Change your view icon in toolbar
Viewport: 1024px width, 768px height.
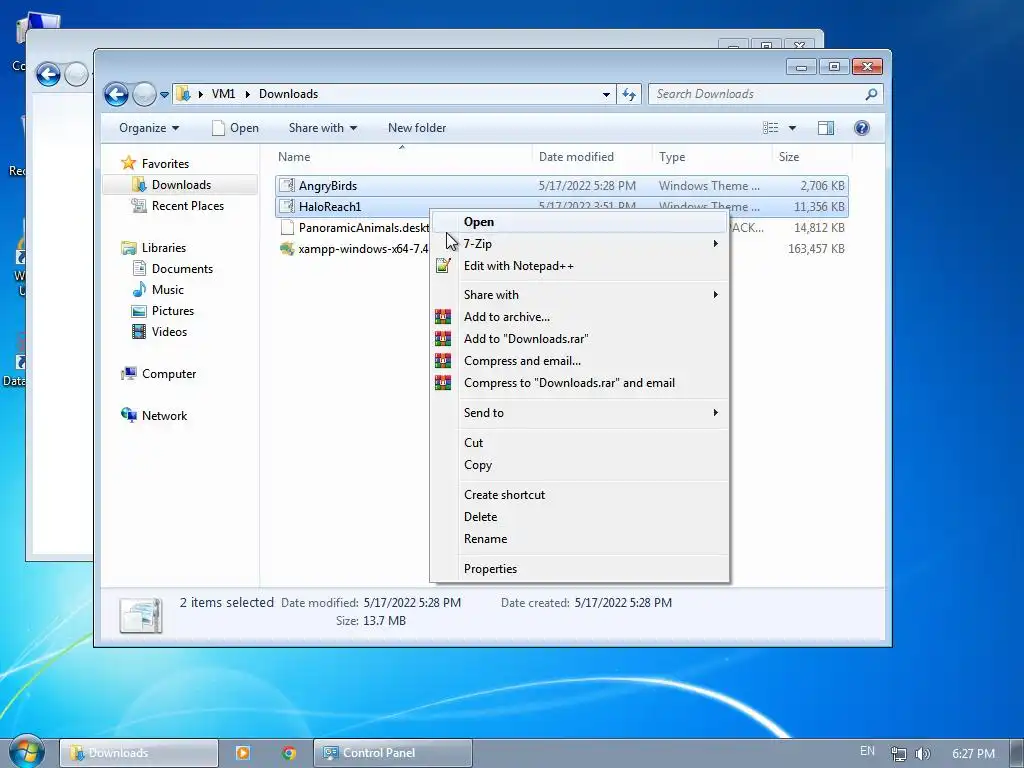[x=771, y=128]
